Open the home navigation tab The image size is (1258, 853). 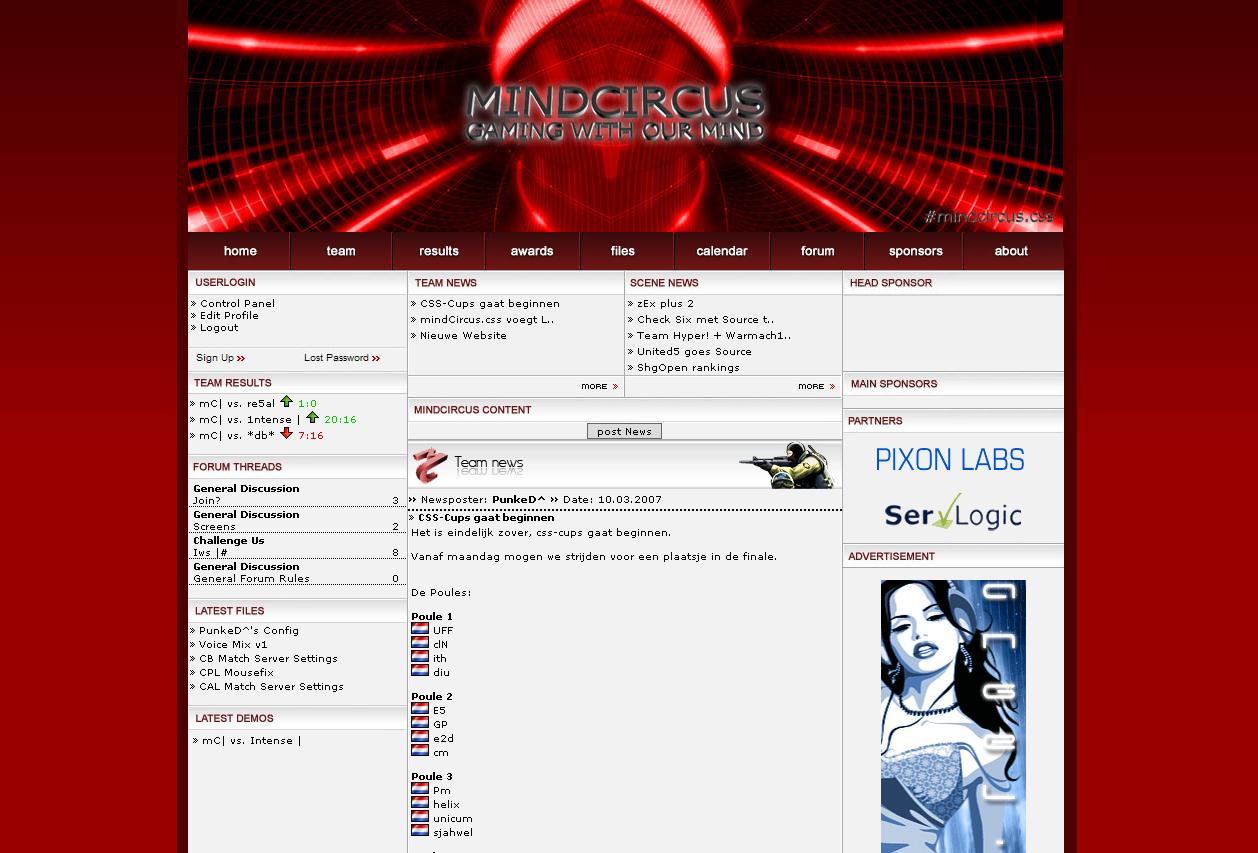coord(239,251)
